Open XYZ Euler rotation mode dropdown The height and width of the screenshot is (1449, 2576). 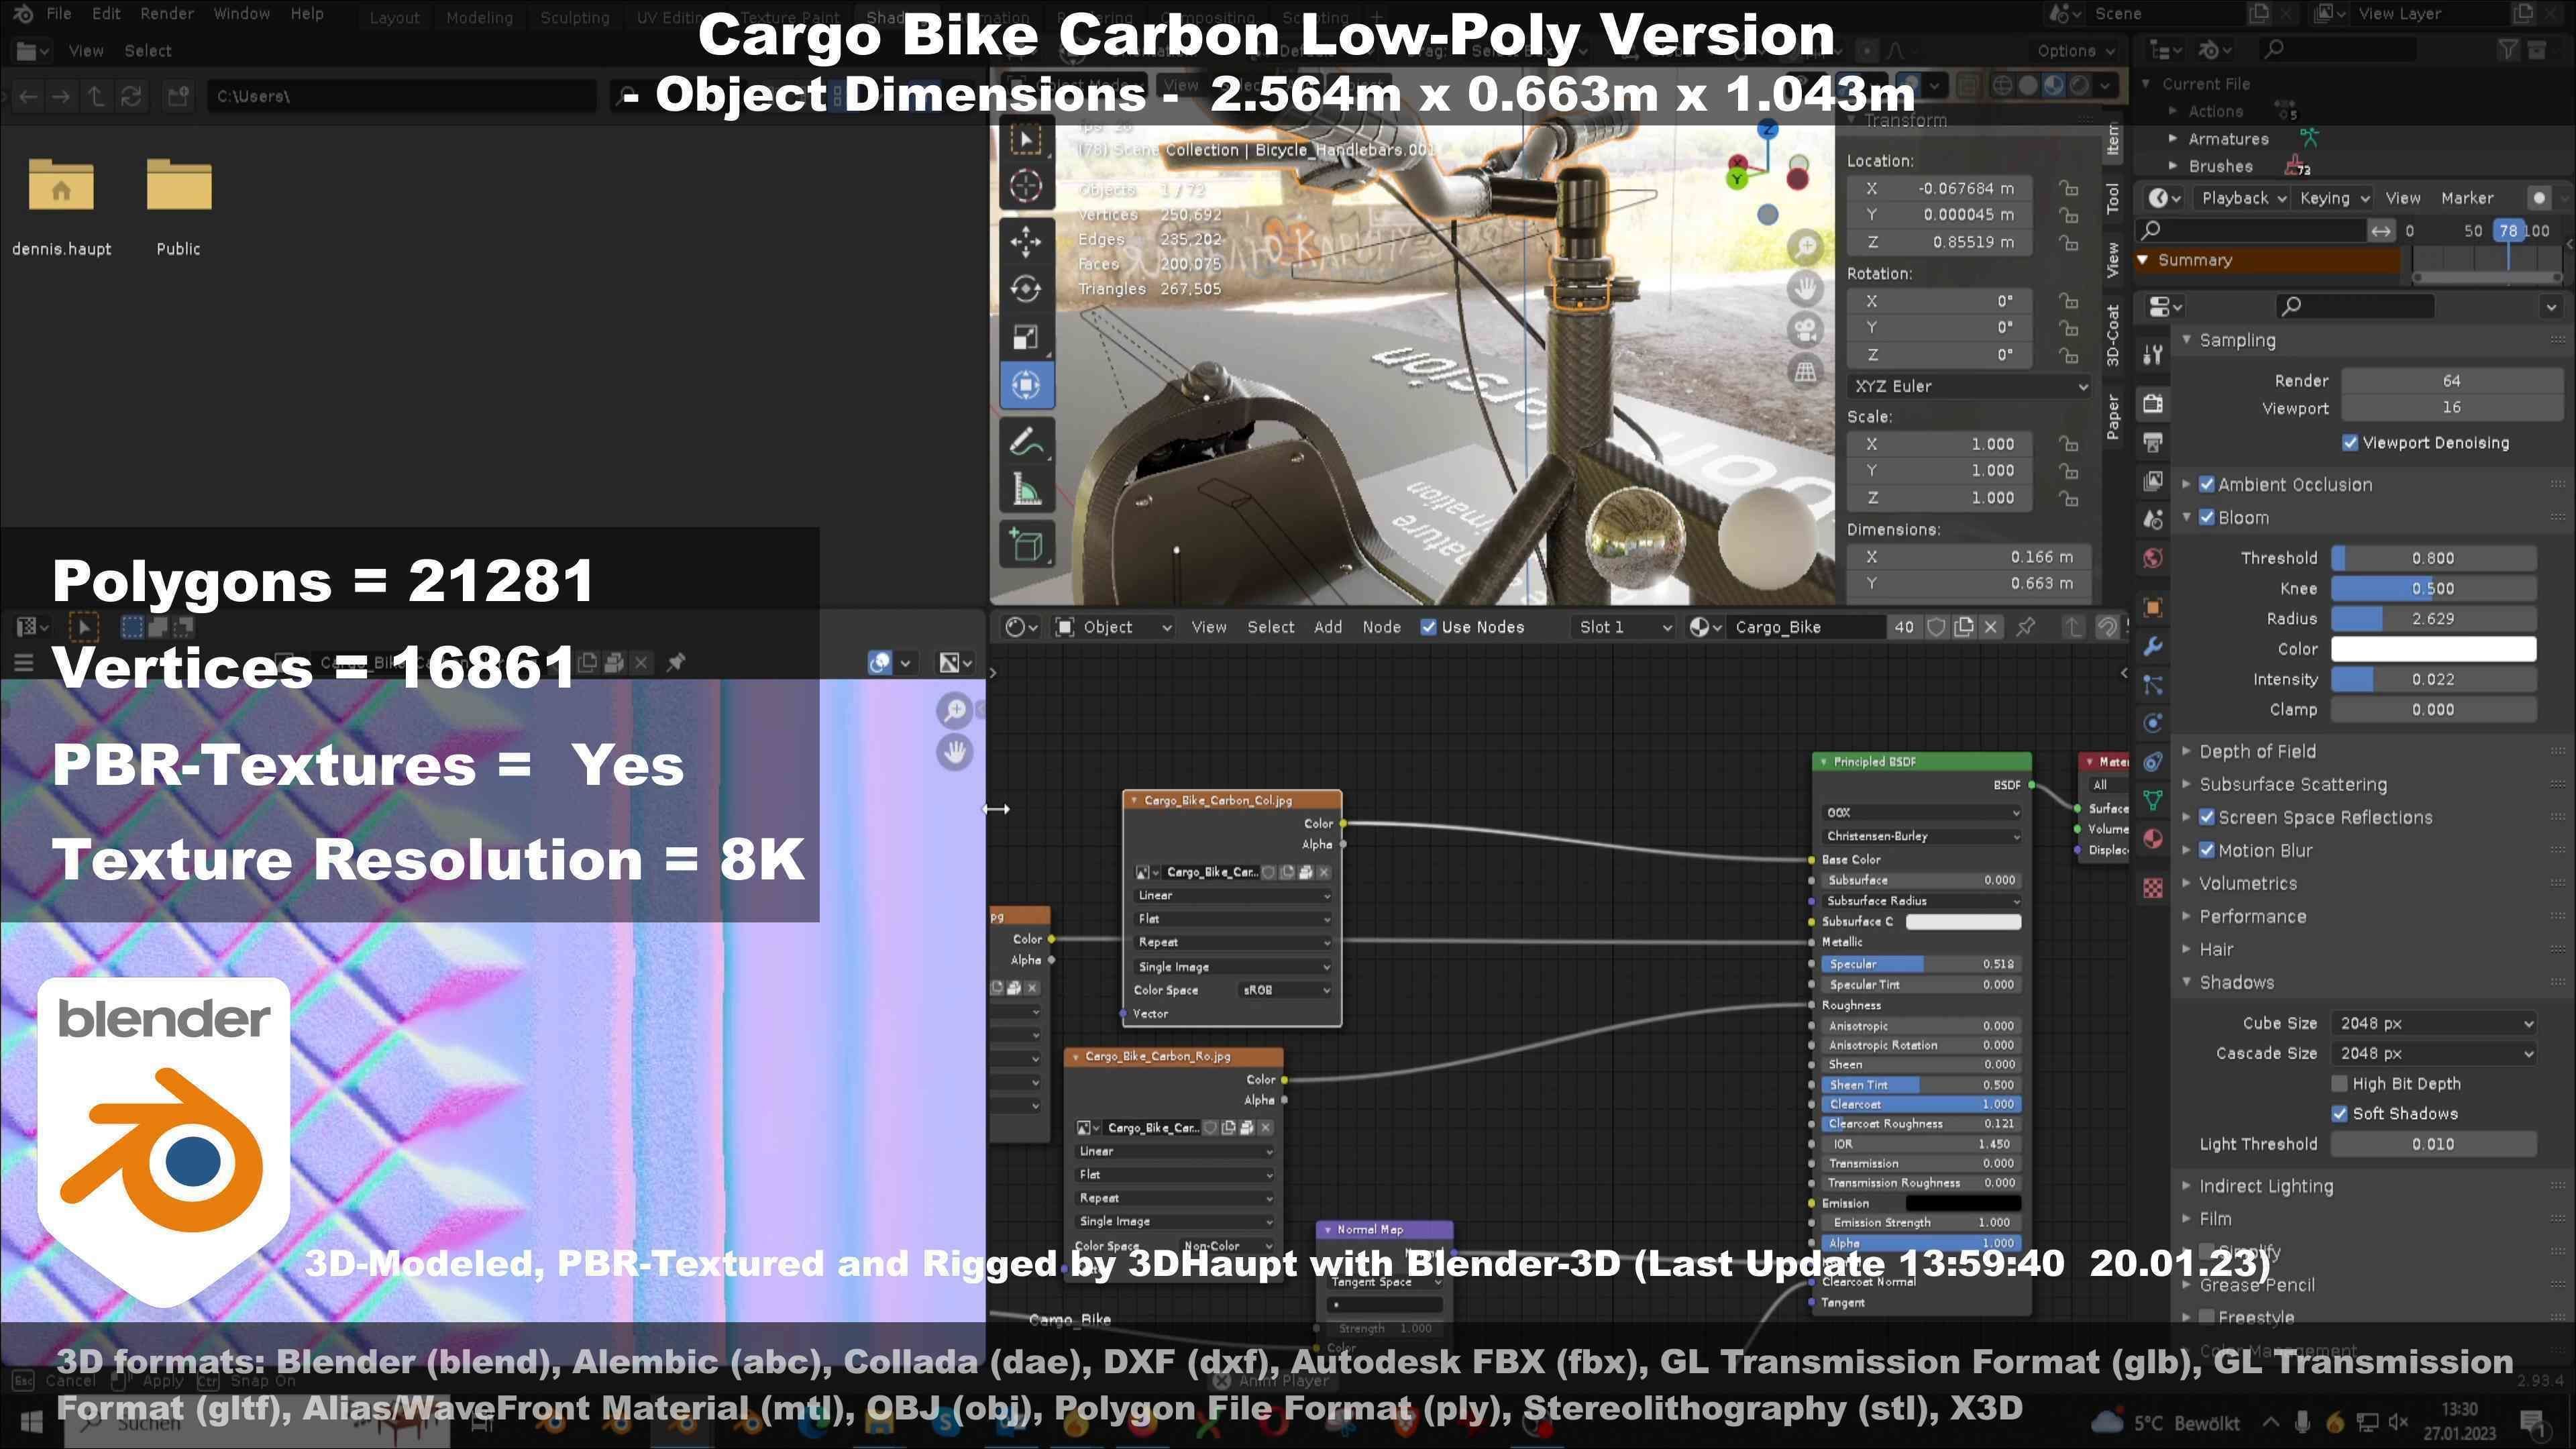[1969, 386]
